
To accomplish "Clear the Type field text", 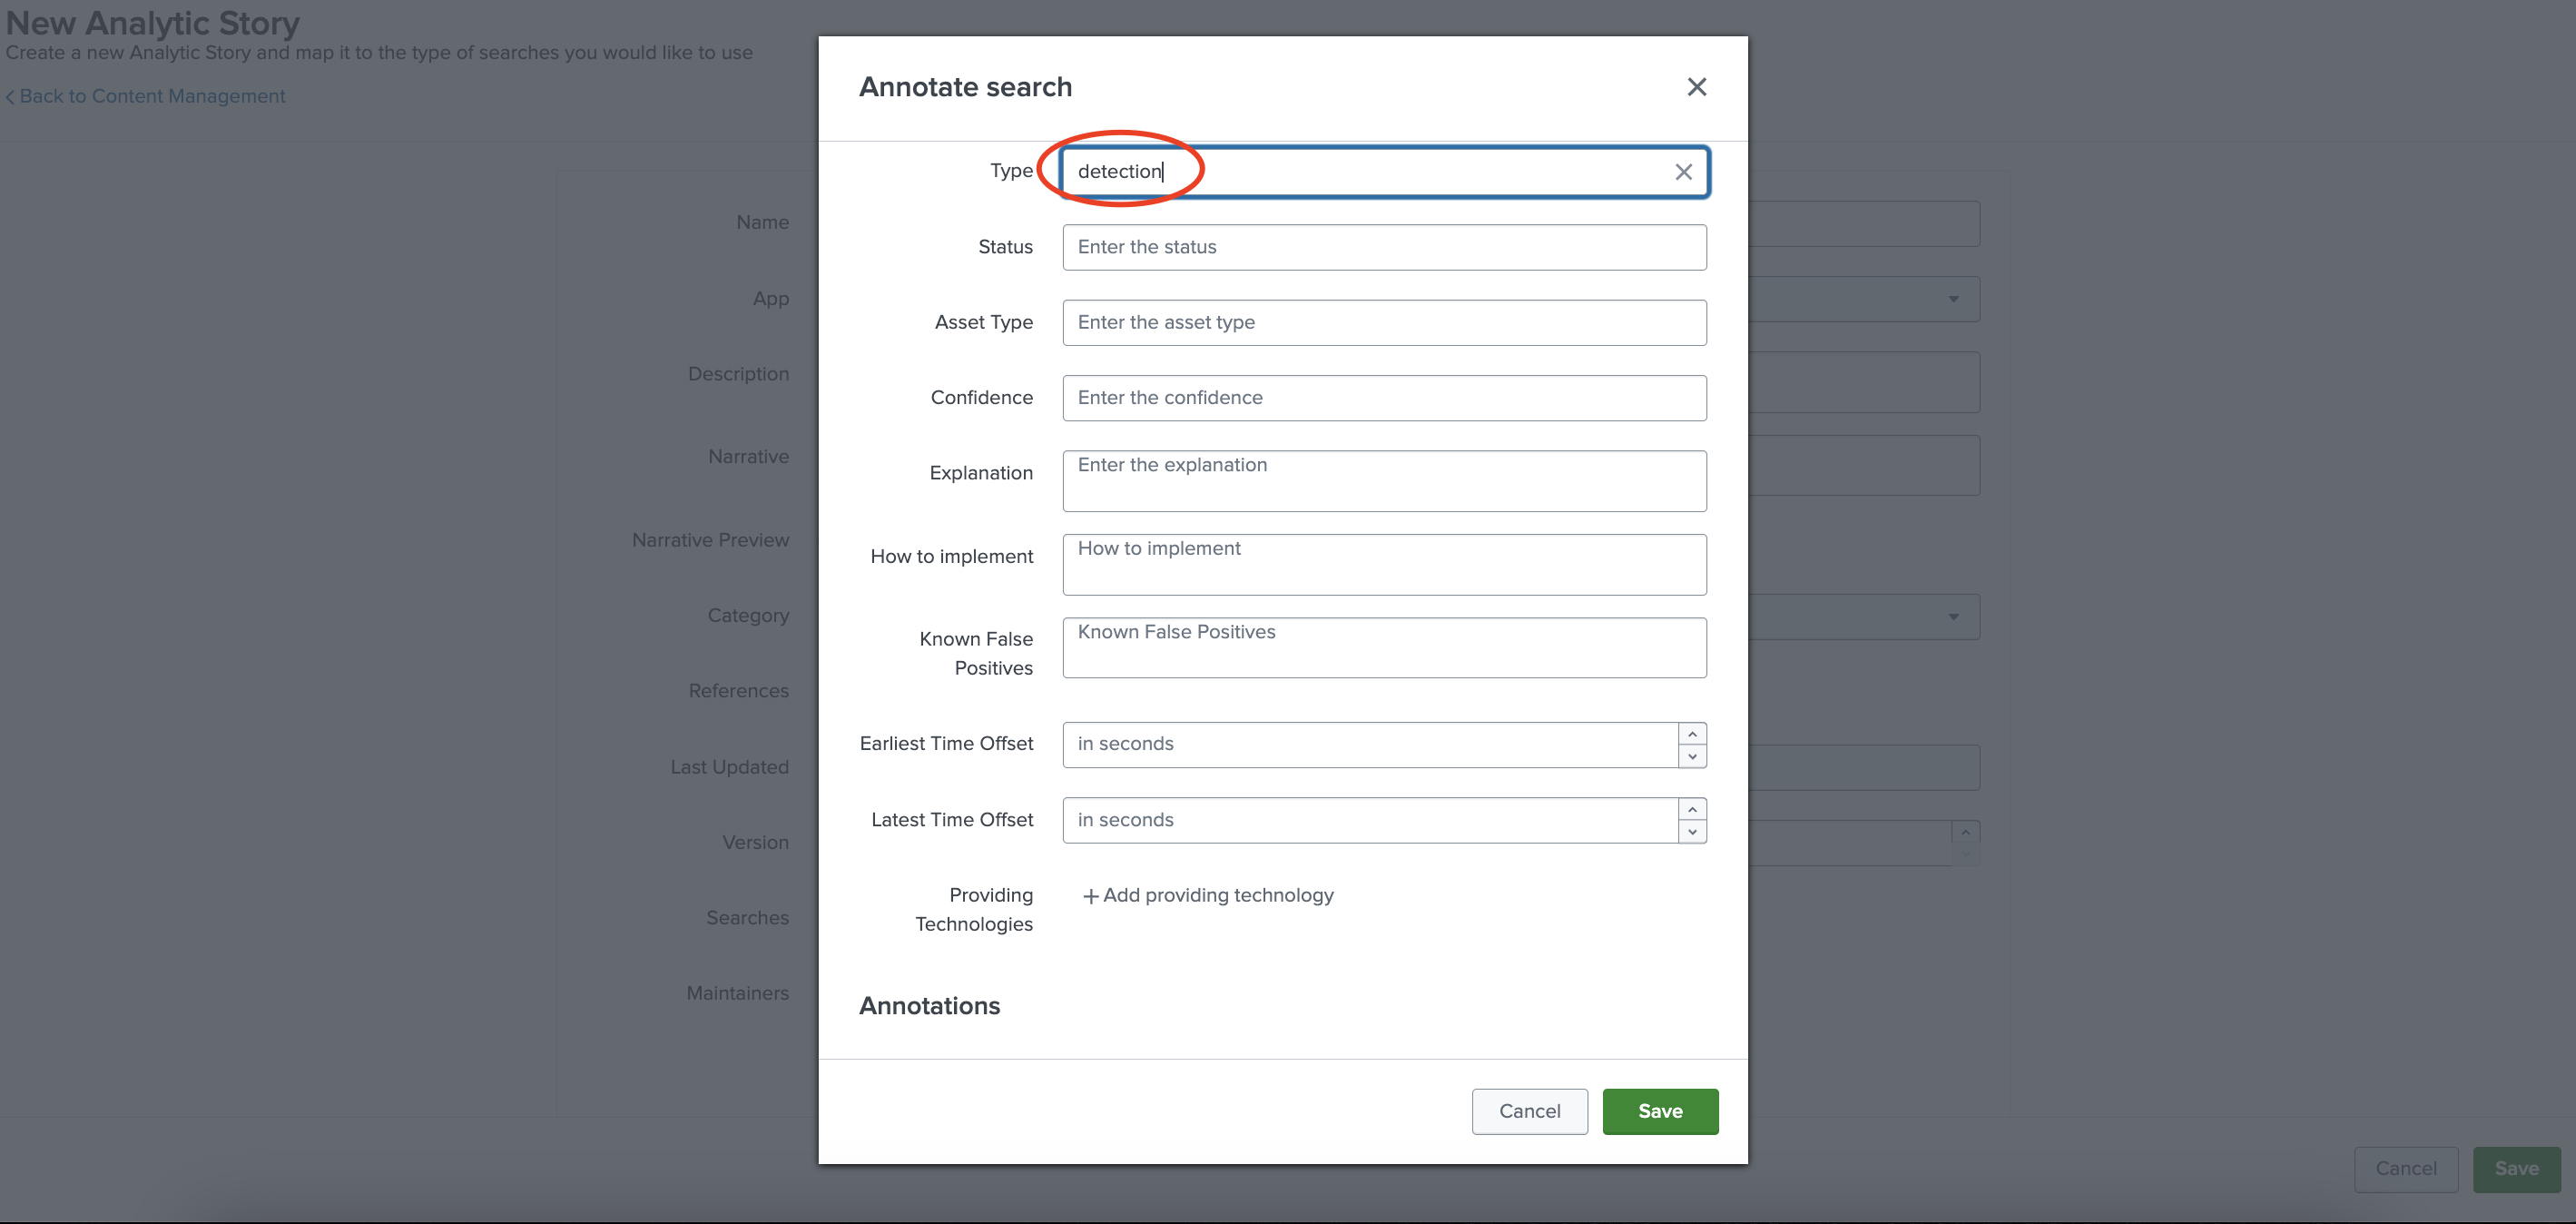I will pyautogui.click(x=1683, y=172).
